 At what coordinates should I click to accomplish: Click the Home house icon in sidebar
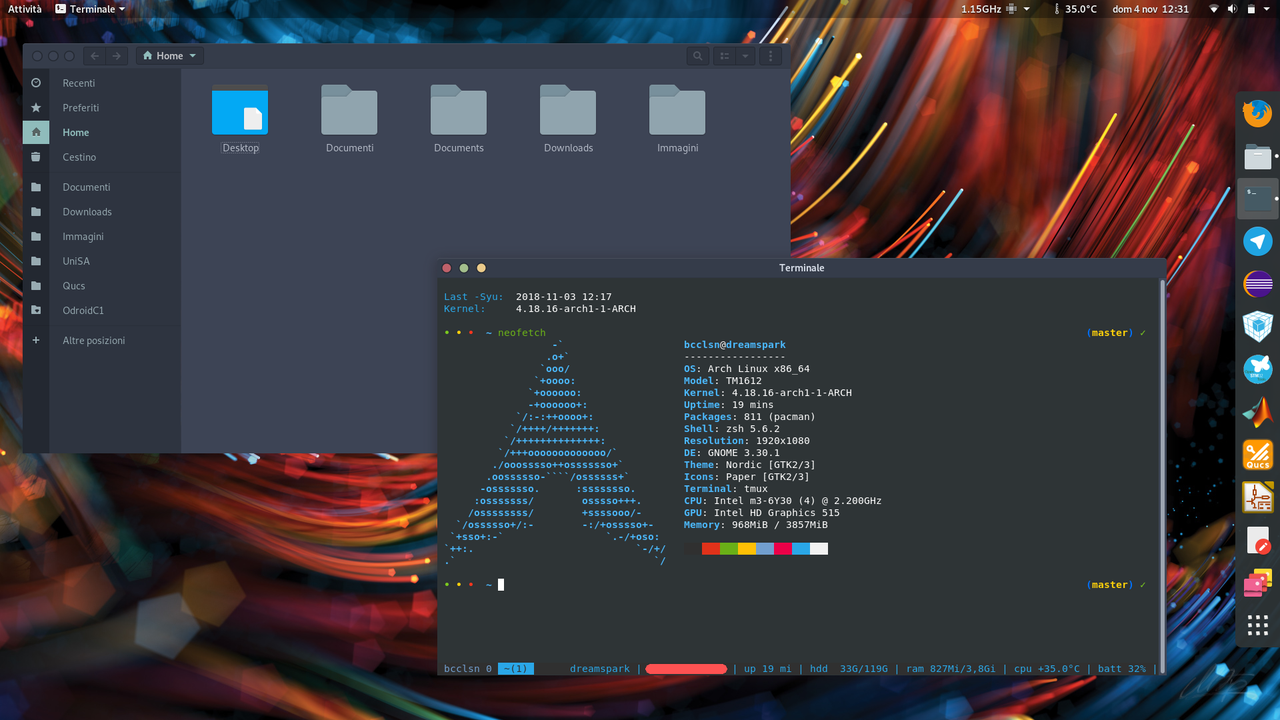tap(36, 132)
